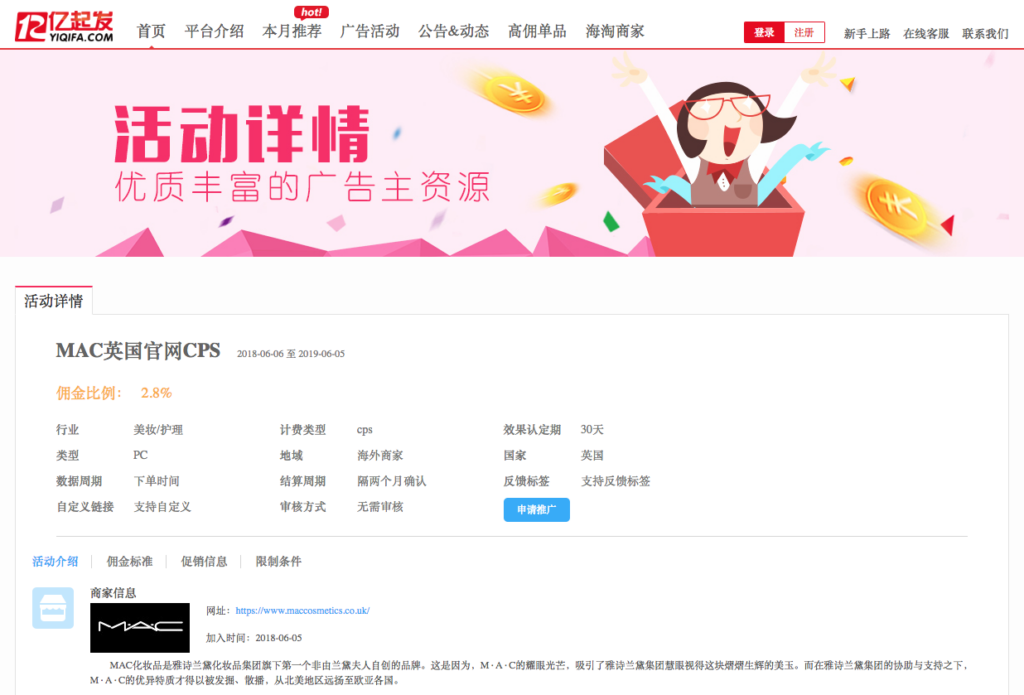
Task: Click the billing type value cps
Action: 364,430
